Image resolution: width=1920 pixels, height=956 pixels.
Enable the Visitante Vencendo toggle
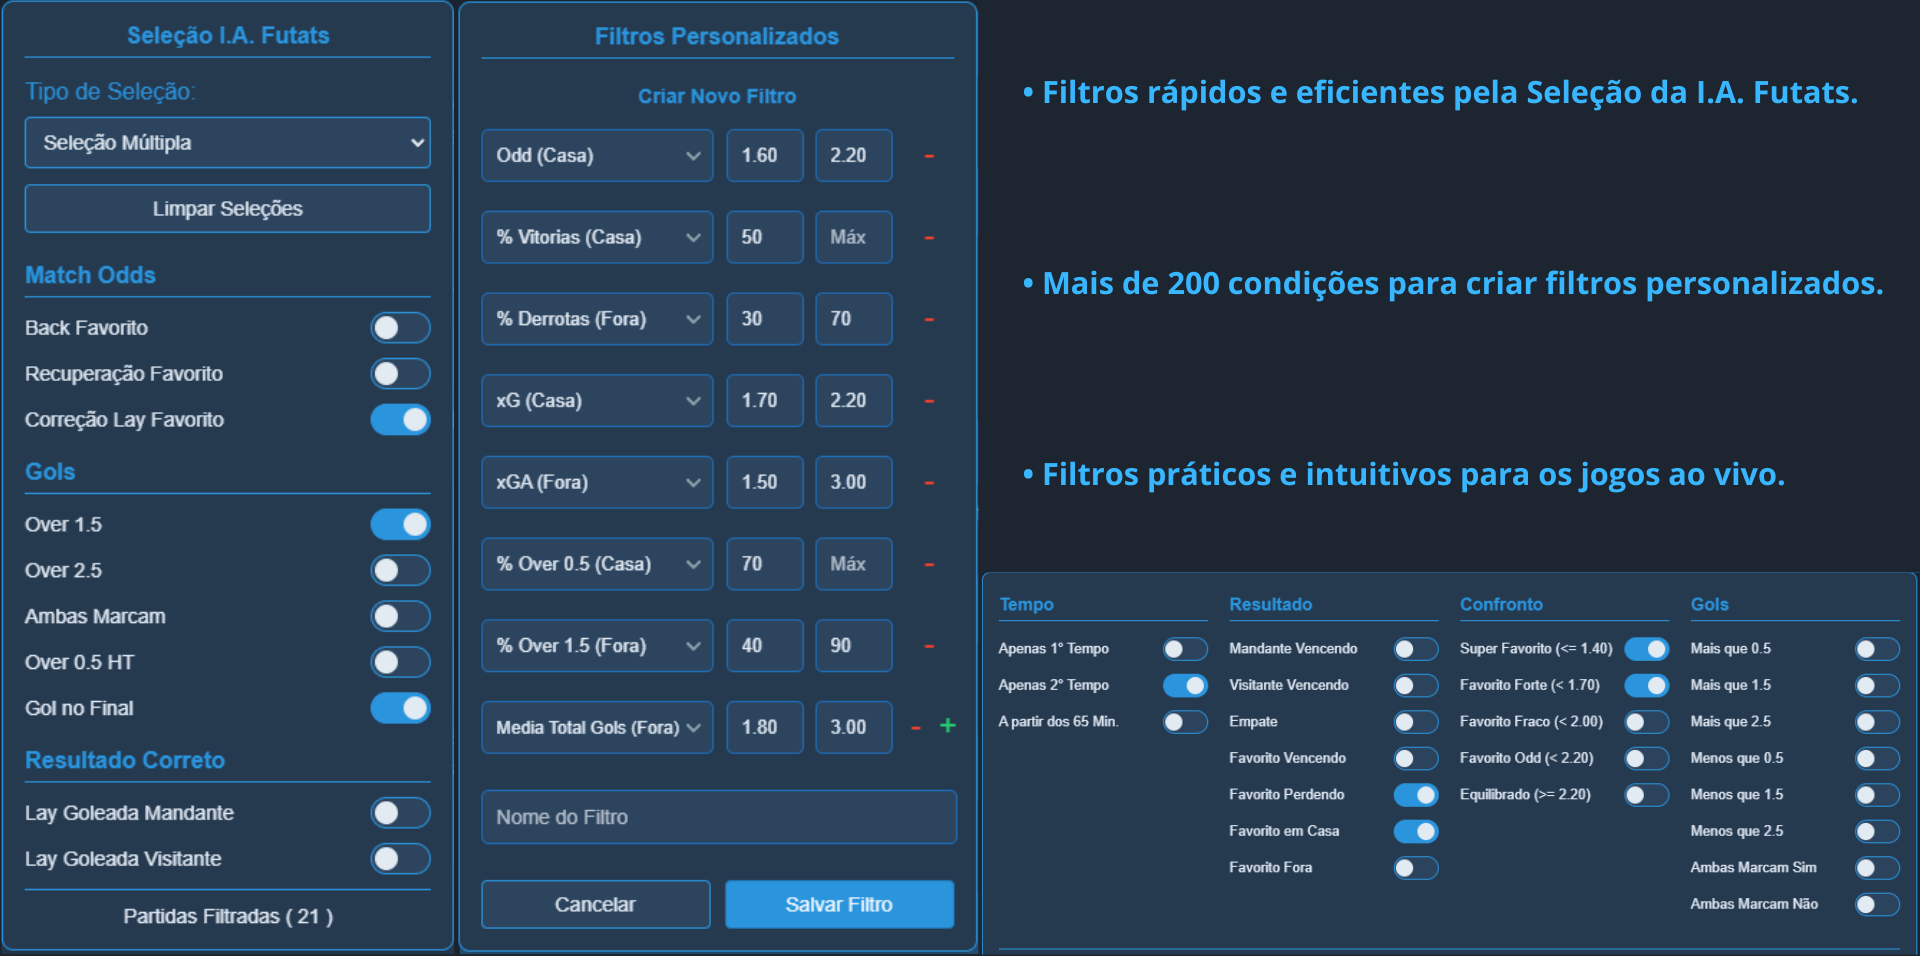tap(1417, 686)
